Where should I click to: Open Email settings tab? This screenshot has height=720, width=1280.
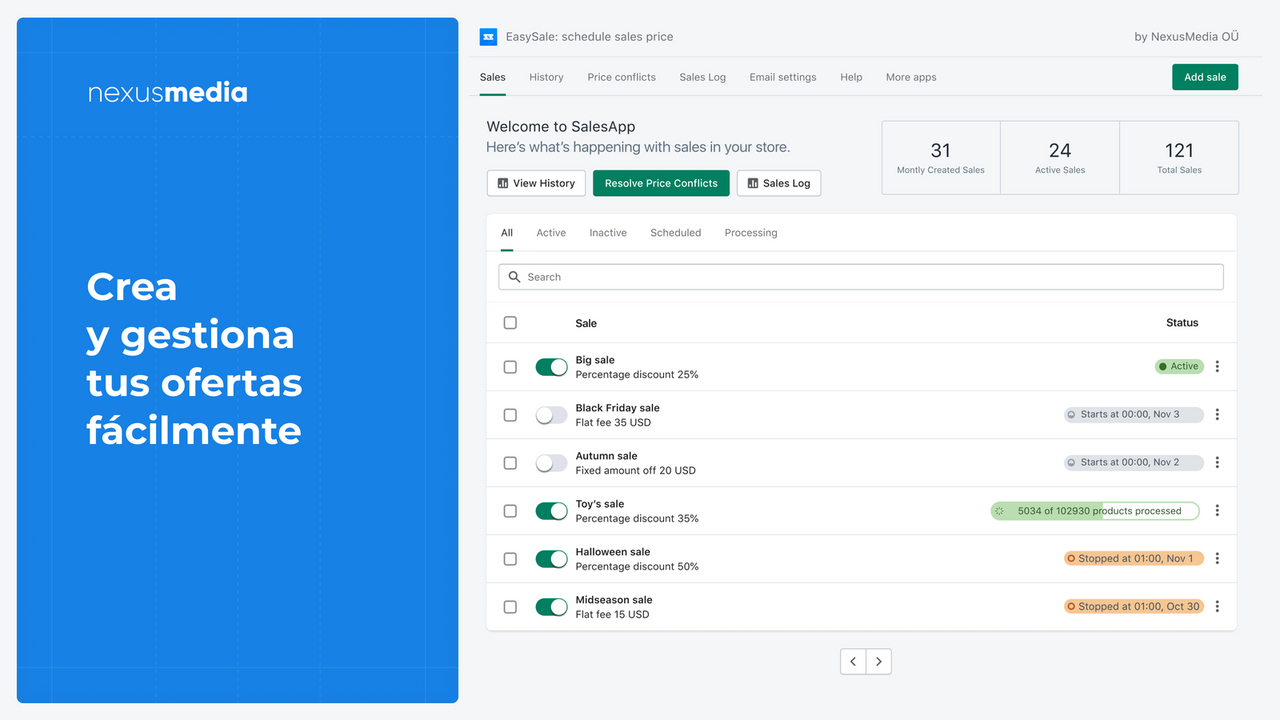click(783, 77)
